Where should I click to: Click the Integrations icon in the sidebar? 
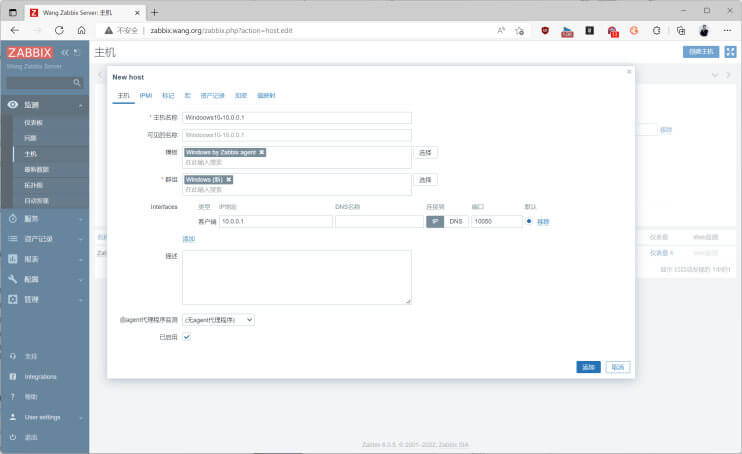click(13, 376)
